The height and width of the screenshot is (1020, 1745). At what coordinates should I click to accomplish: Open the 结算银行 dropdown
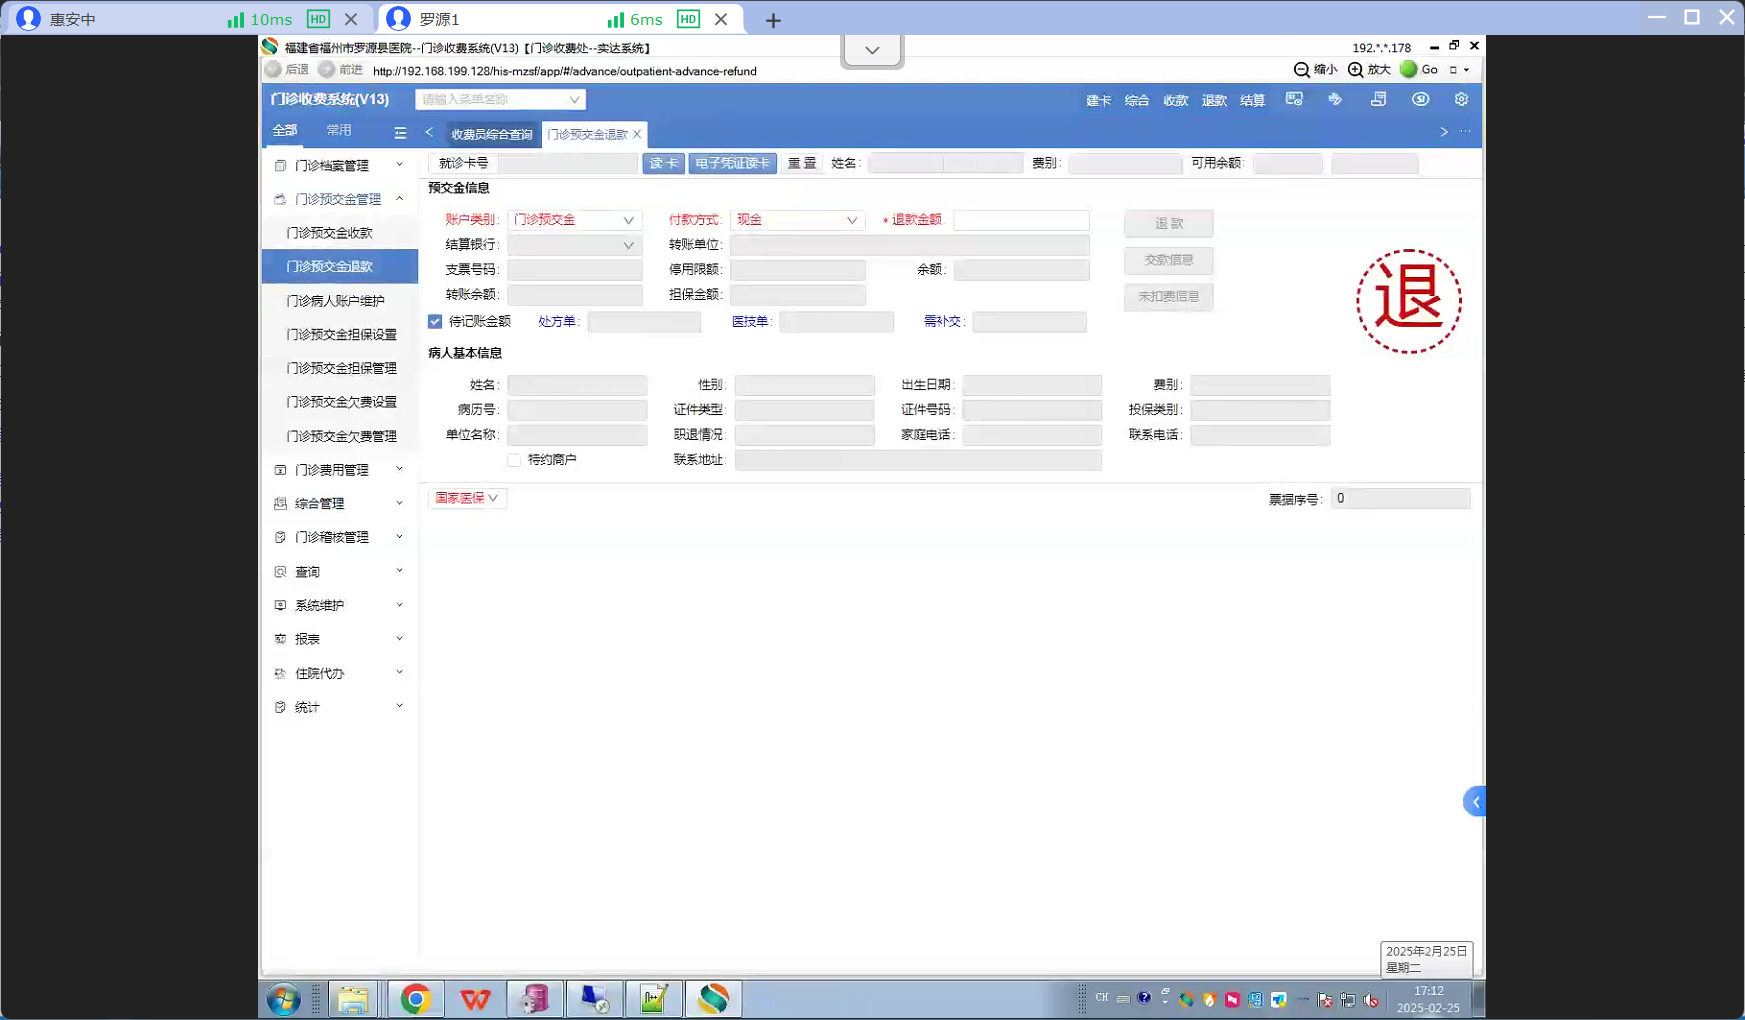tap(575, 245)
